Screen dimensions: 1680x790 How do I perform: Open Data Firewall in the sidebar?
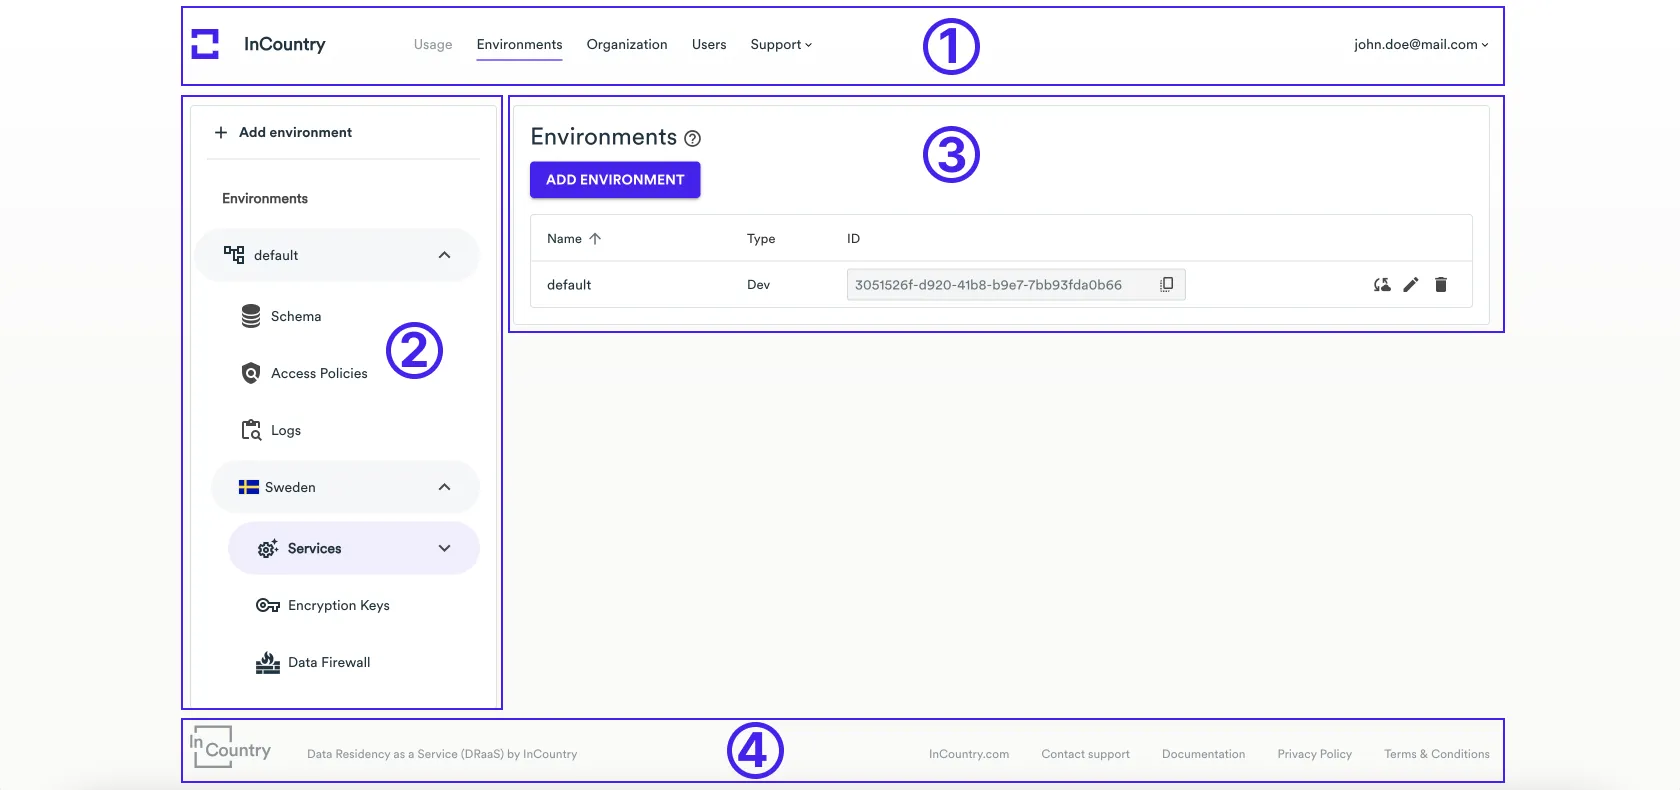coord(328,662)
